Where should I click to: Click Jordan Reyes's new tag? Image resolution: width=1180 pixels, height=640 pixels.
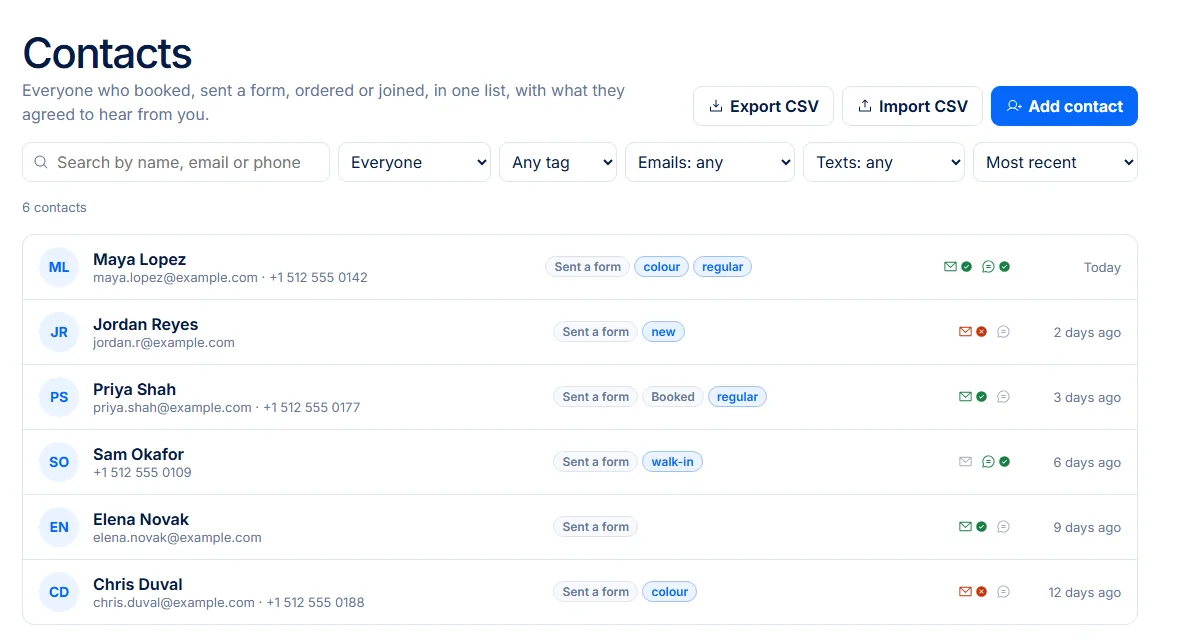click(x=663, y=331)
